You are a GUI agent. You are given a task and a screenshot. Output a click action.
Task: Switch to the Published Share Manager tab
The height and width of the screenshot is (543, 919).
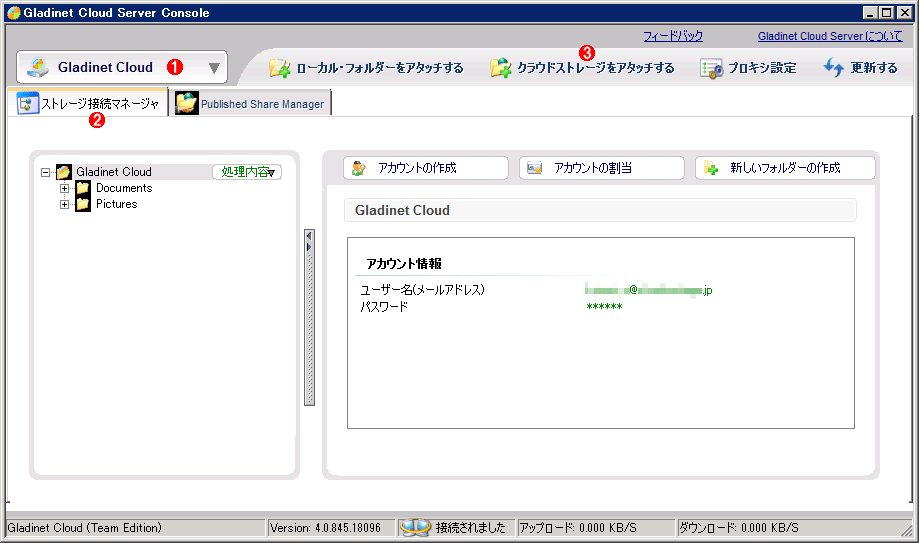250,103
